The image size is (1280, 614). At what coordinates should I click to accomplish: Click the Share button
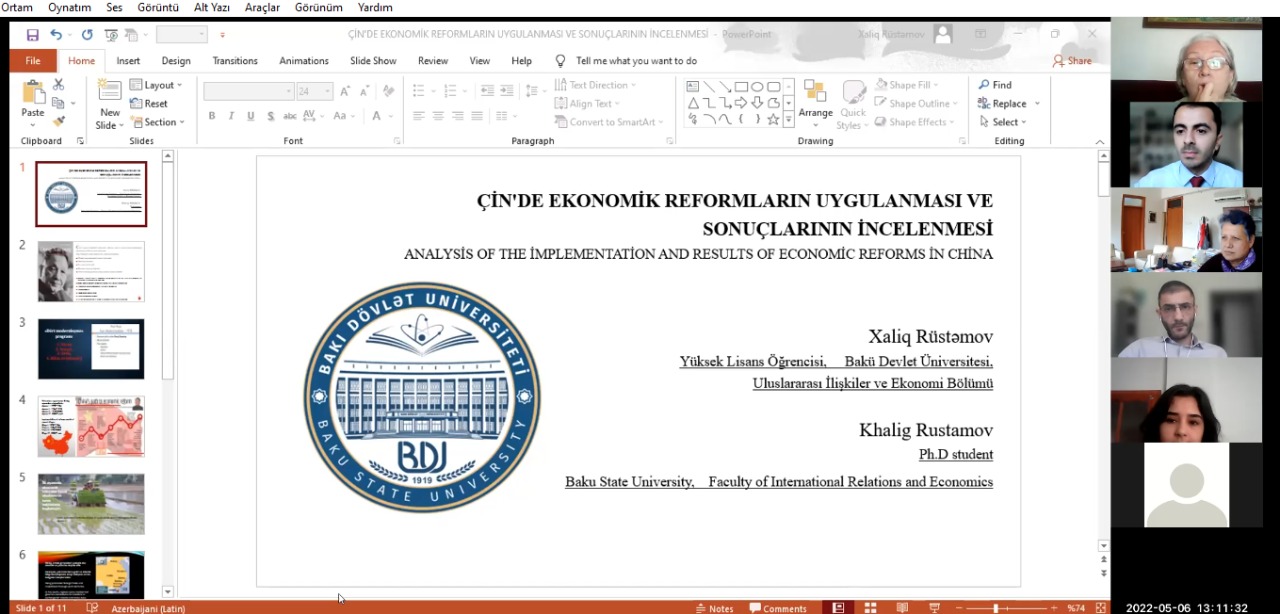tap(1072, 61)
